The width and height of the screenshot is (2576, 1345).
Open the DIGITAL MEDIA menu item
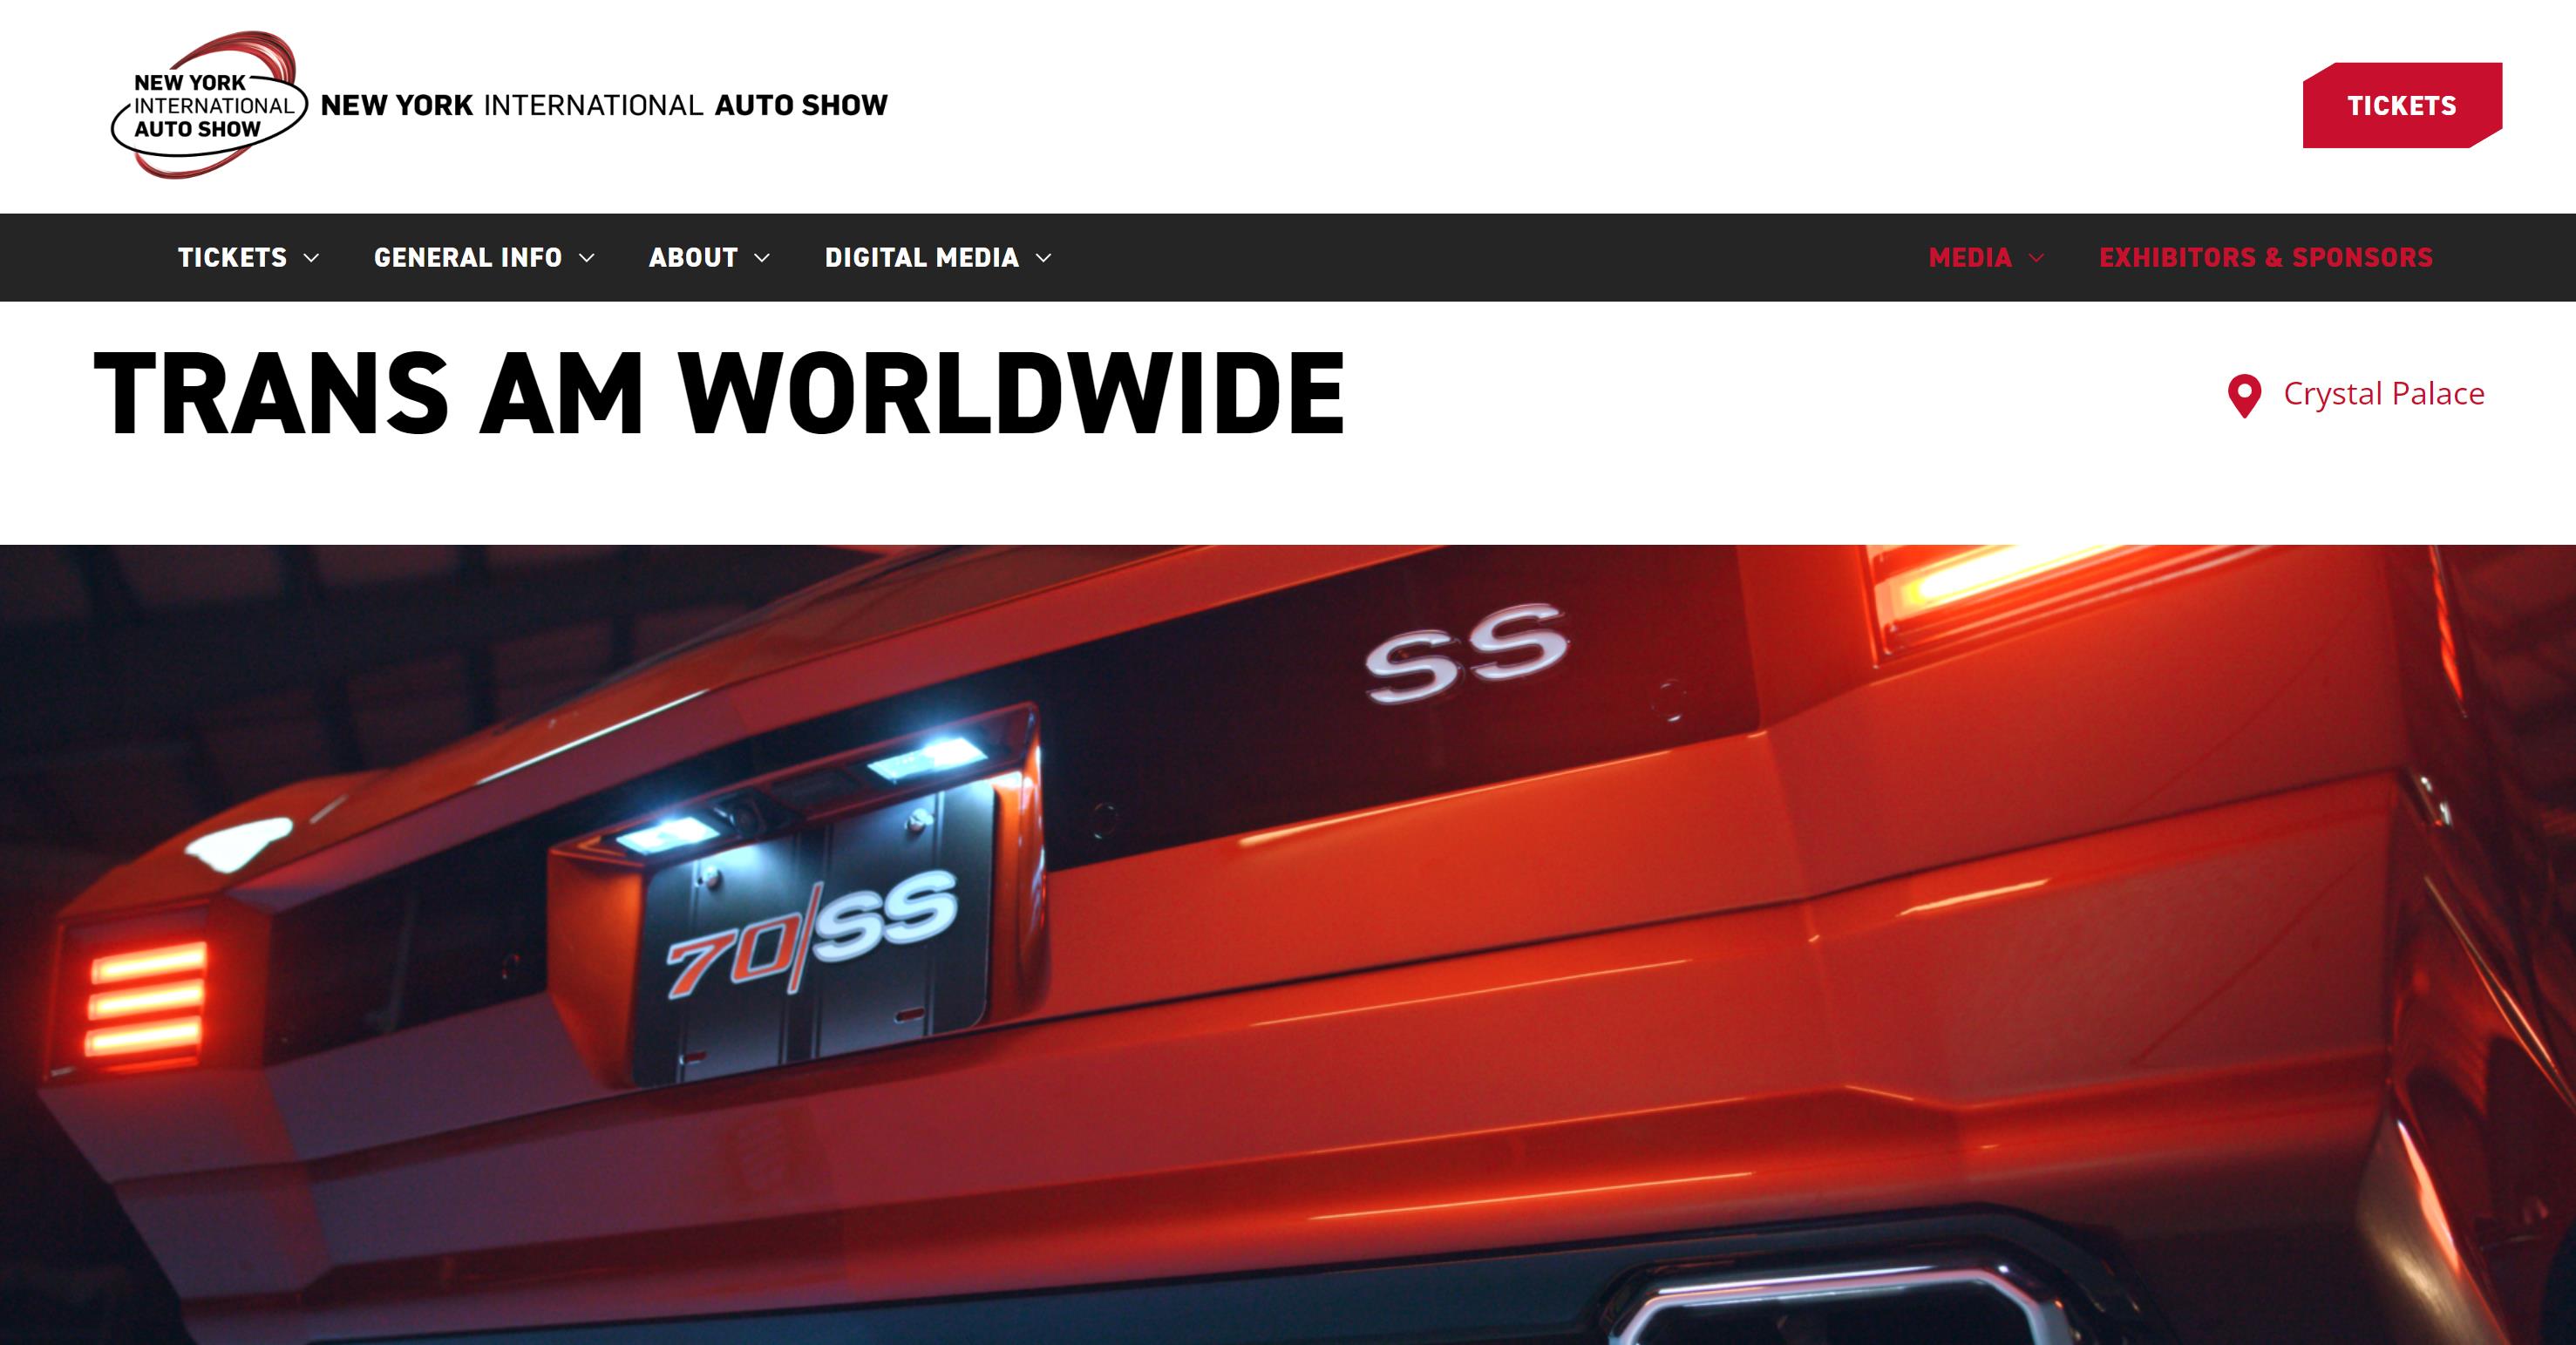(921, 258)
